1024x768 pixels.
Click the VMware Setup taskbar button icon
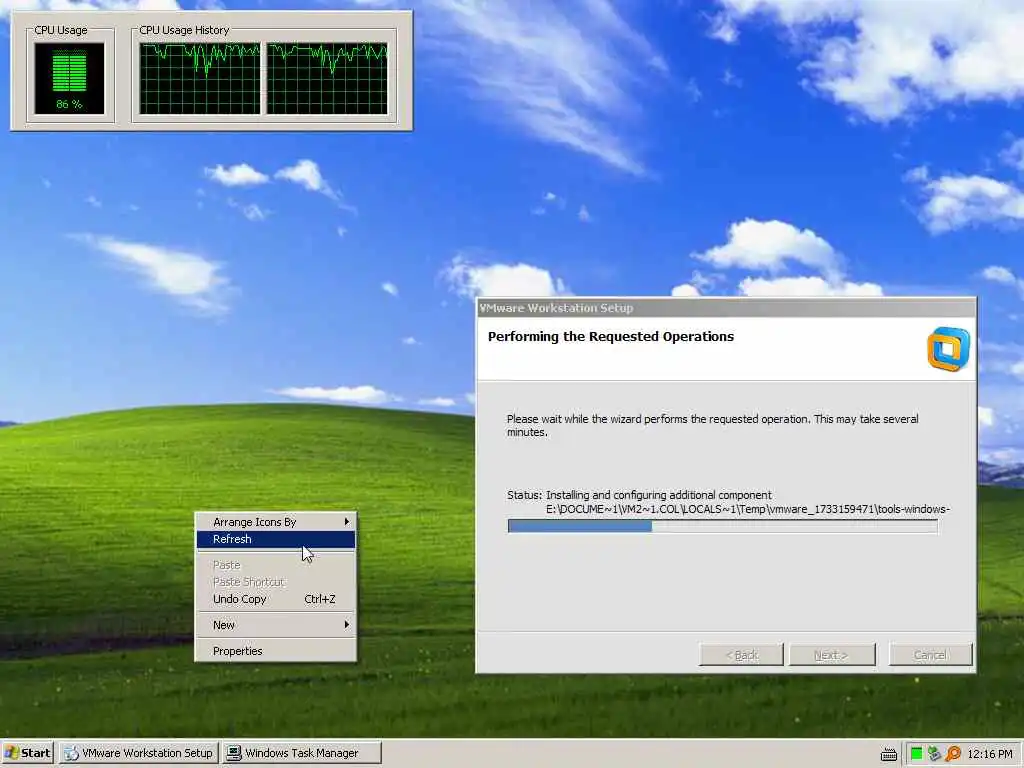point(71,753)
